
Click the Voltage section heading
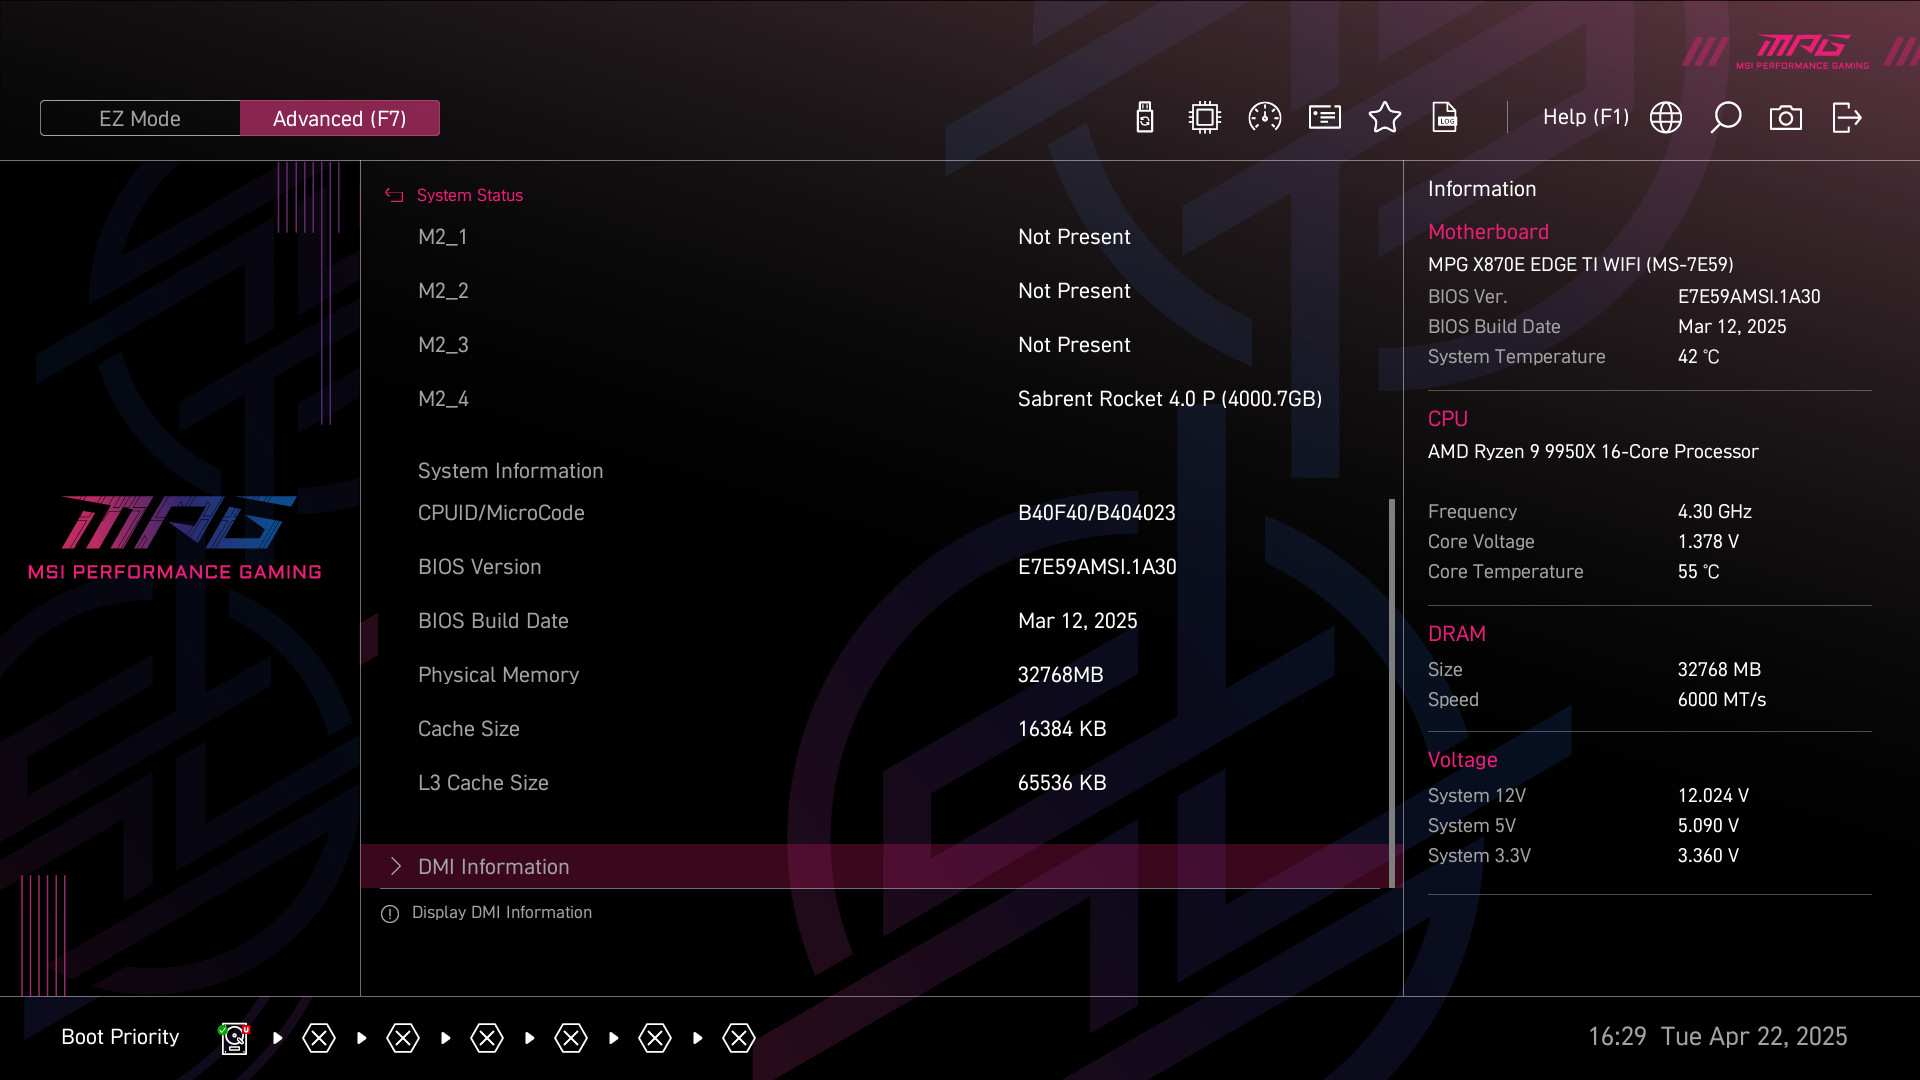1463,760
